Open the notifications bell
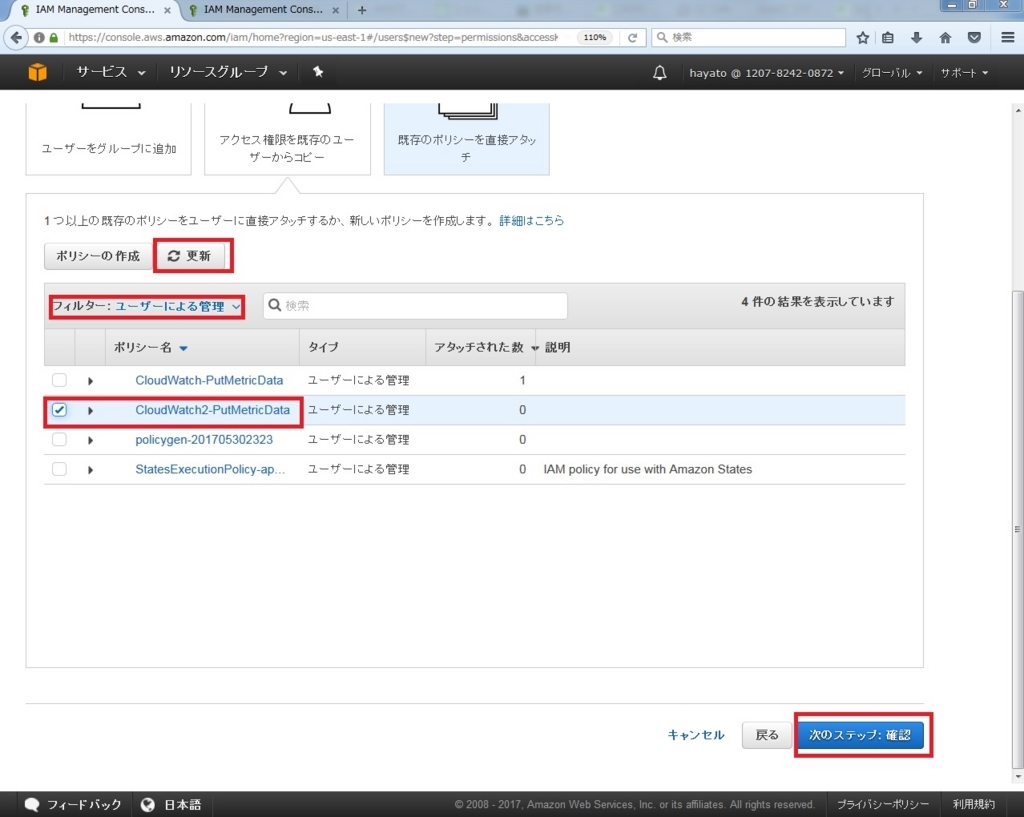The image size is (1024, 817). click(660, 72)
